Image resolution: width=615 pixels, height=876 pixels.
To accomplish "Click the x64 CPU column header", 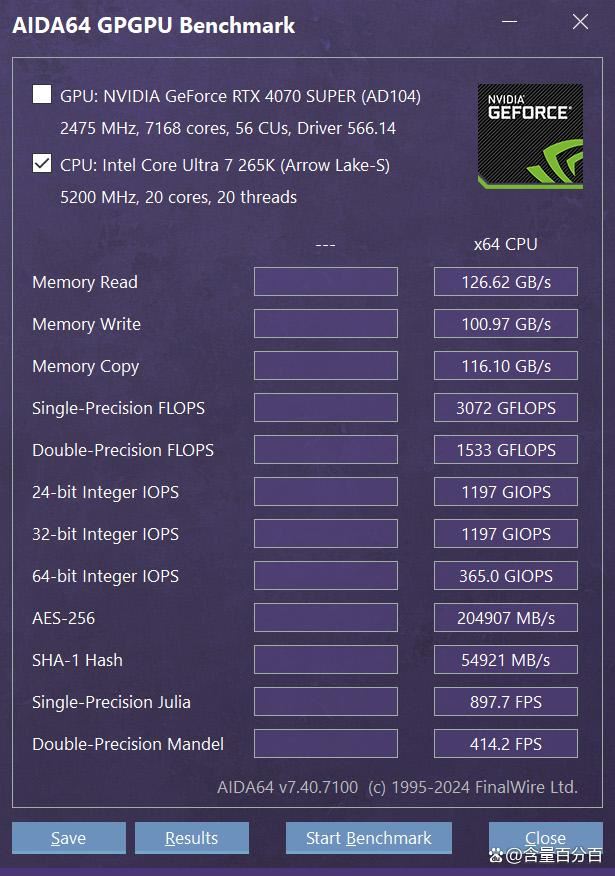I will [x=505, y=244].
